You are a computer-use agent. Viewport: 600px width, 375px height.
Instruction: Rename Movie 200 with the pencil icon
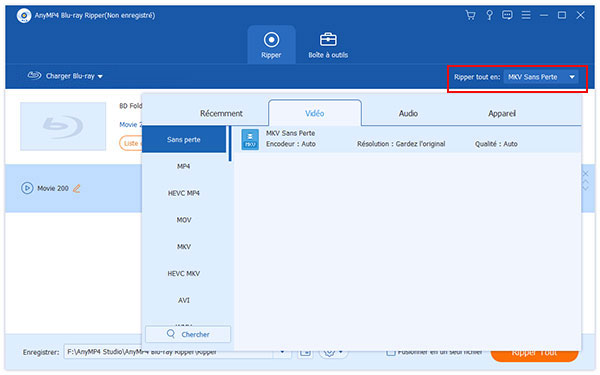point(77,188)
